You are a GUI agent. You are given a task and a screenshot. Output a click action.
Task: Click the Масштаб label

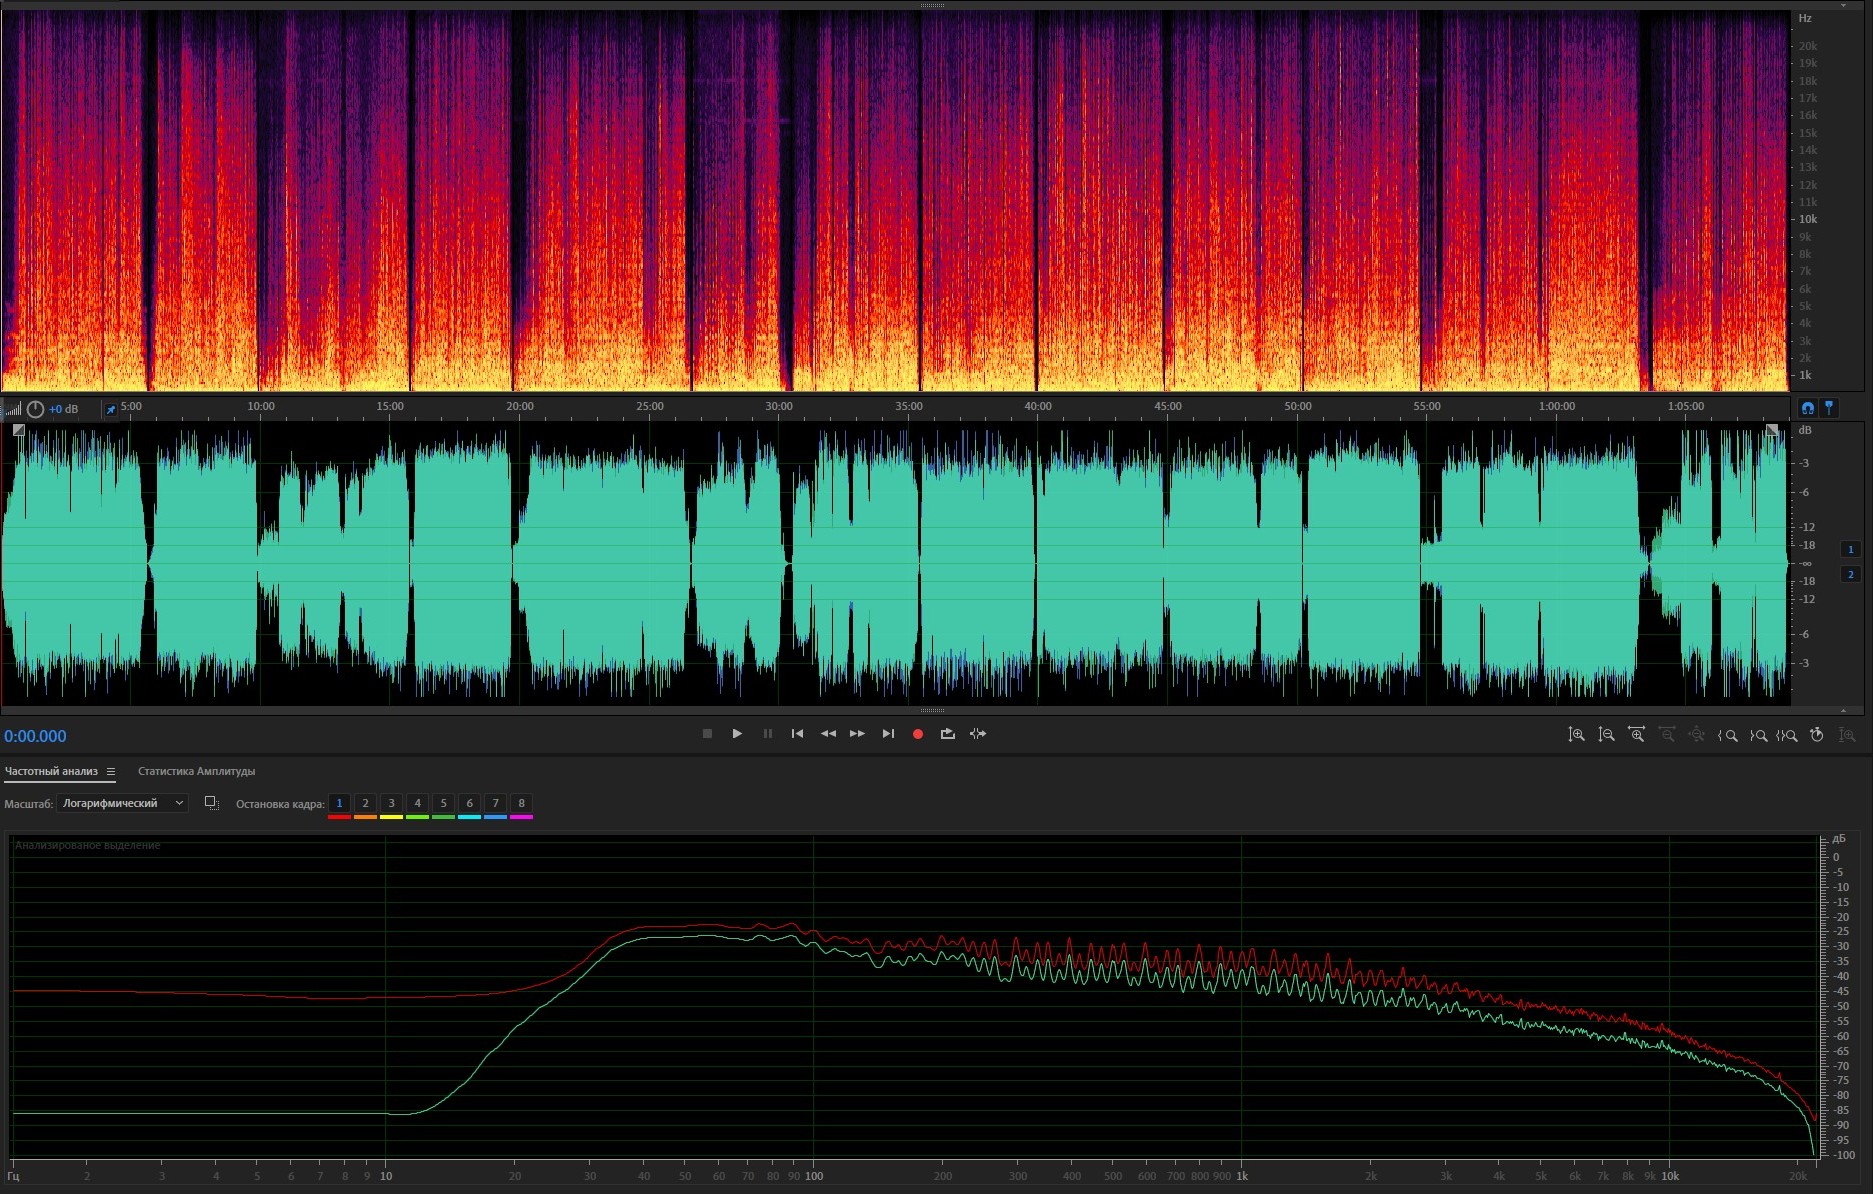point(28,804)
